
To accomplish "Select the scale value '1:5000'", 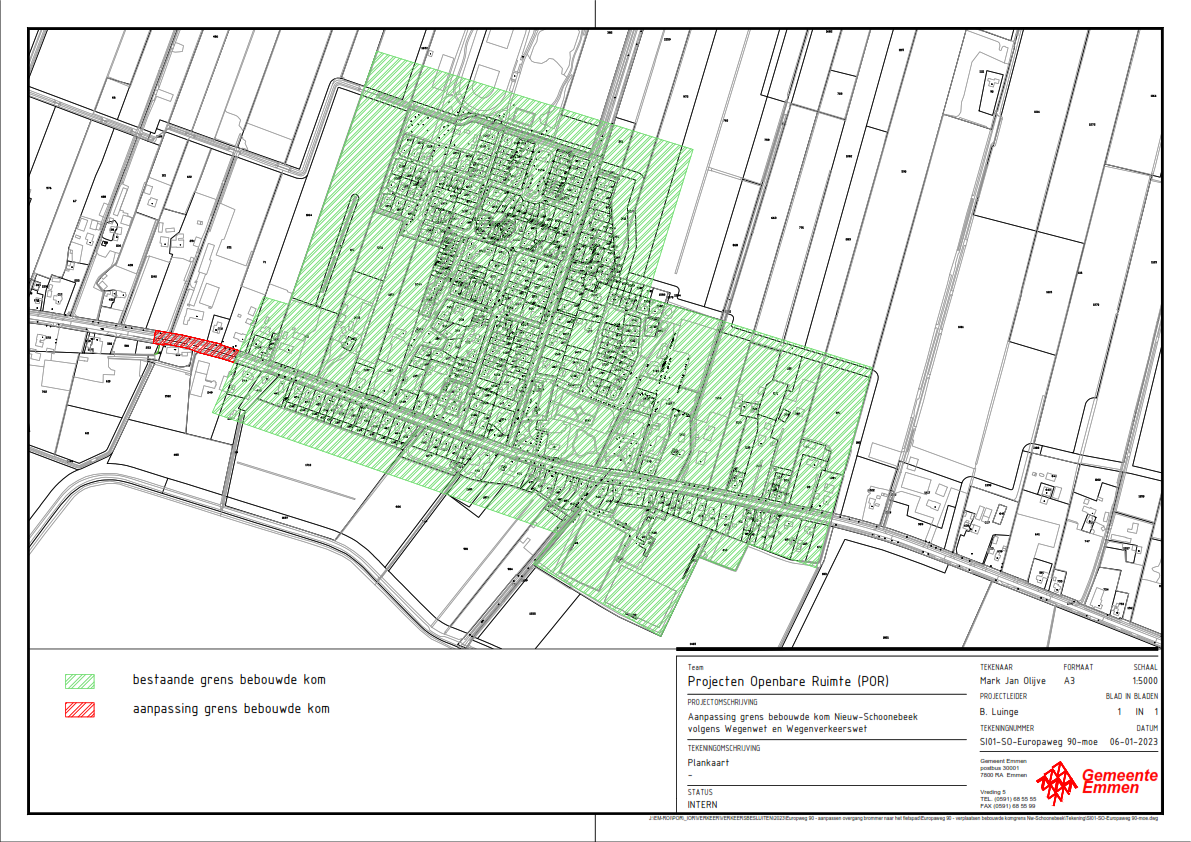I will pyautogui.click(x=1143, y=681).
